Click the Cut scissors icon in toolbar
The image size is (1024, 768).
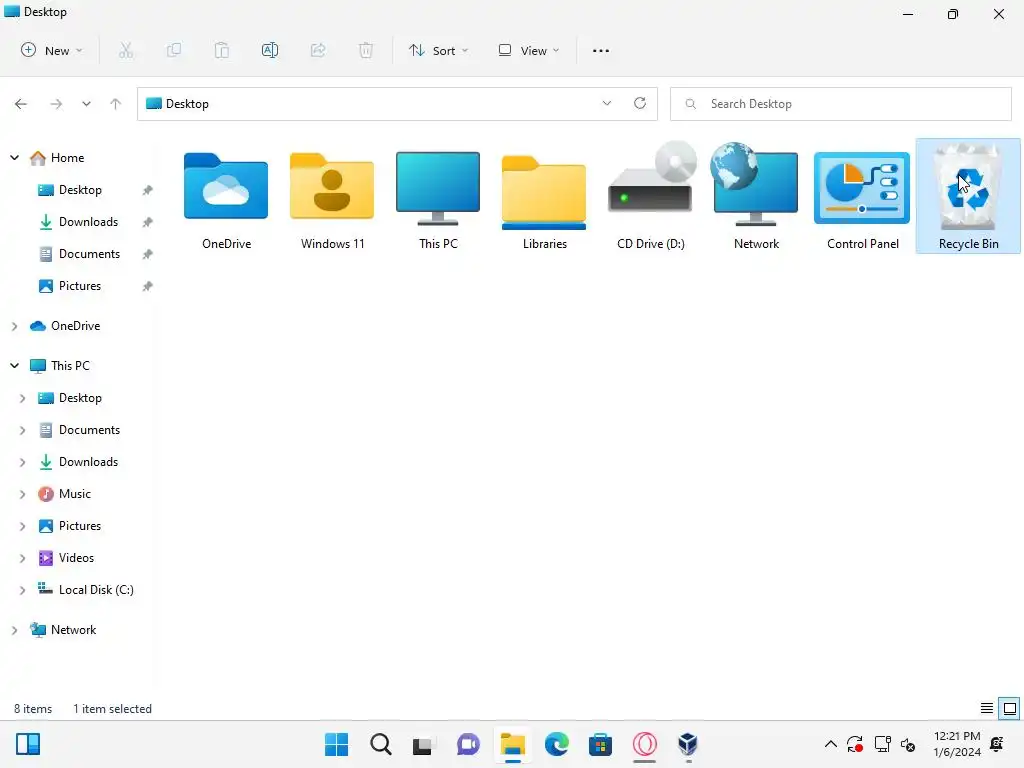[126, 50]
